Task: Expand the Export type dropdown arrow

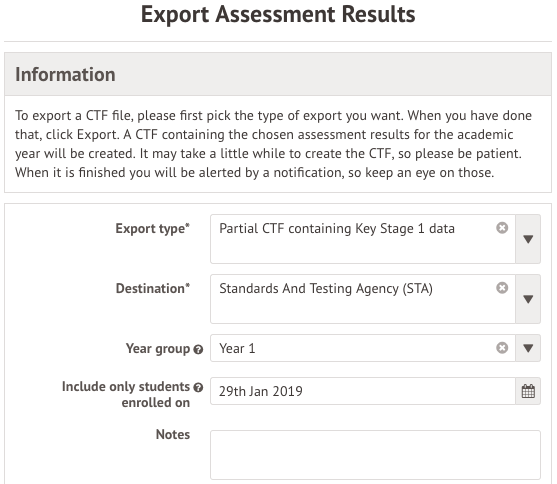Action: (528, 239)
